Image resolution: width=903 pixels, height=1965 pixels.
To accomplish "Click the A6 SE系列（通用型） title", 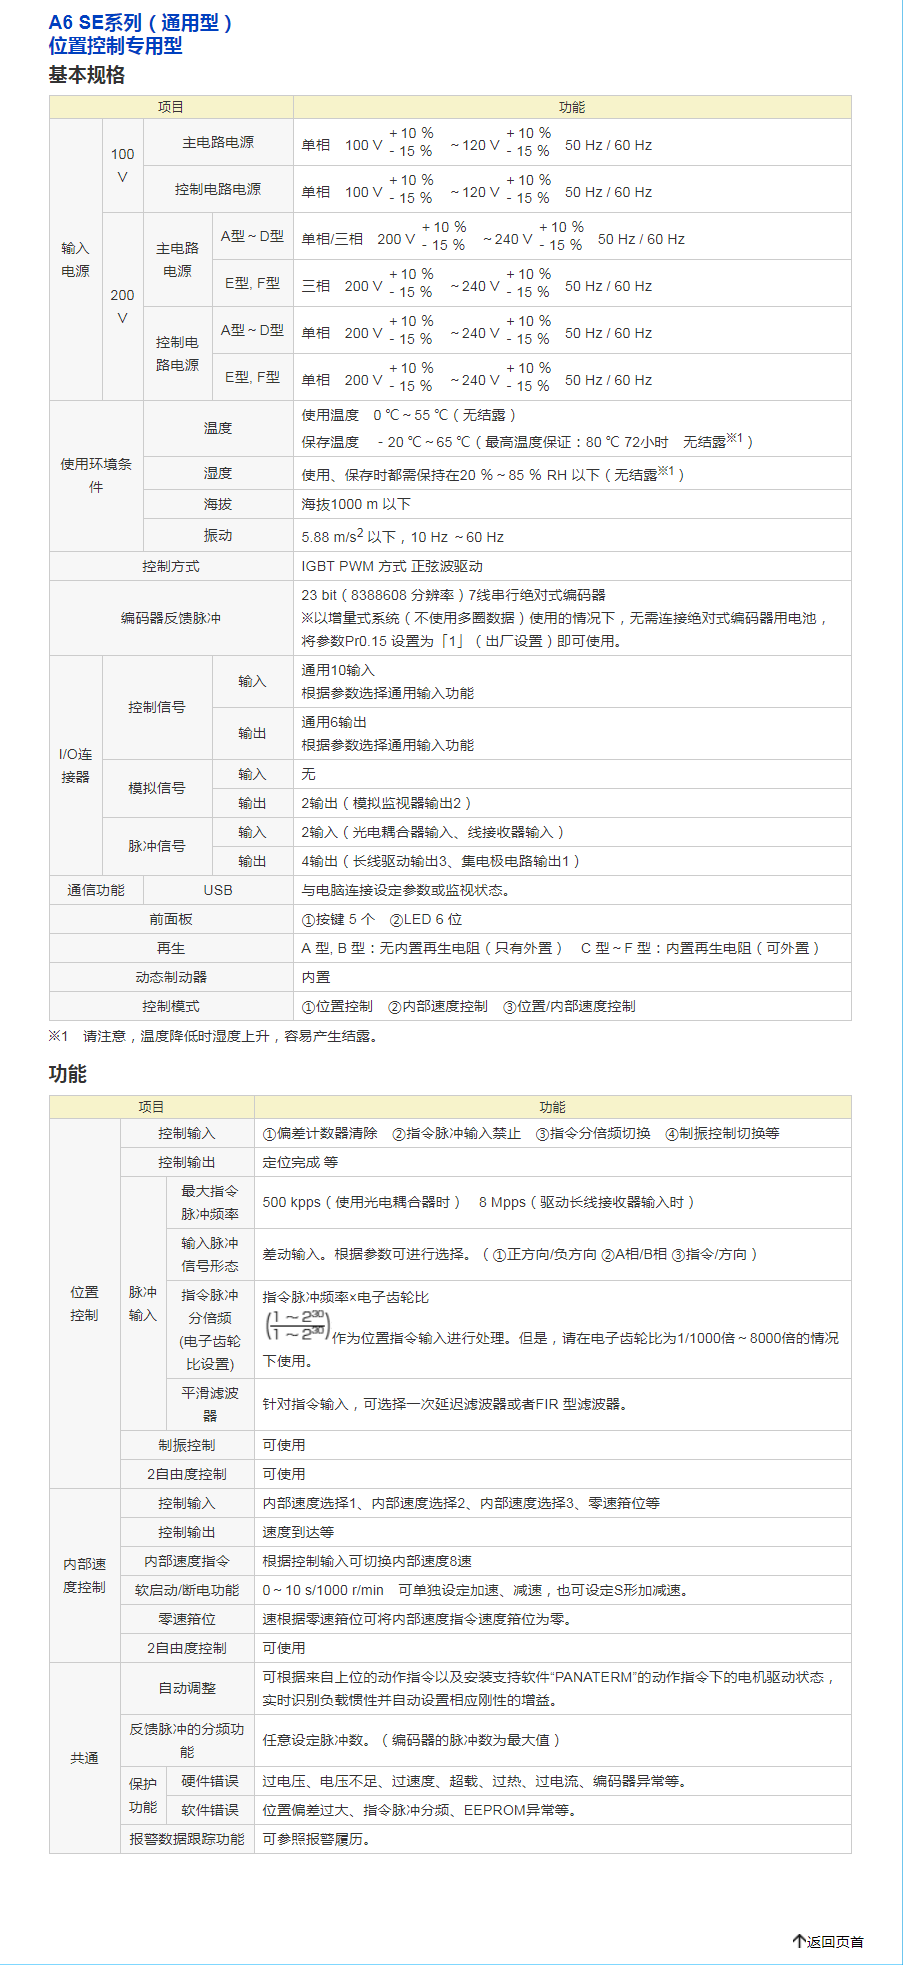I will click(140, 23).
